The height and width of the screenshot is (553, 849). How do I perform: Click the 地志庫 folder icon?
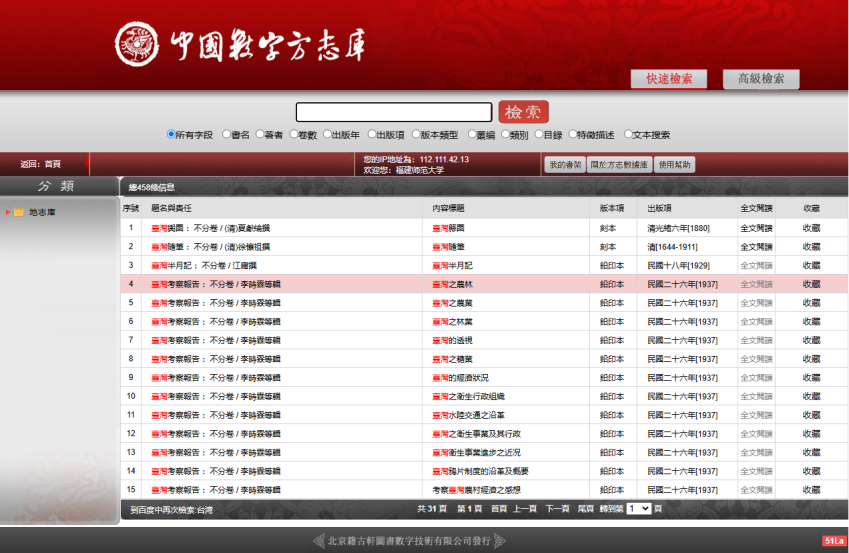tap(18, 212)
